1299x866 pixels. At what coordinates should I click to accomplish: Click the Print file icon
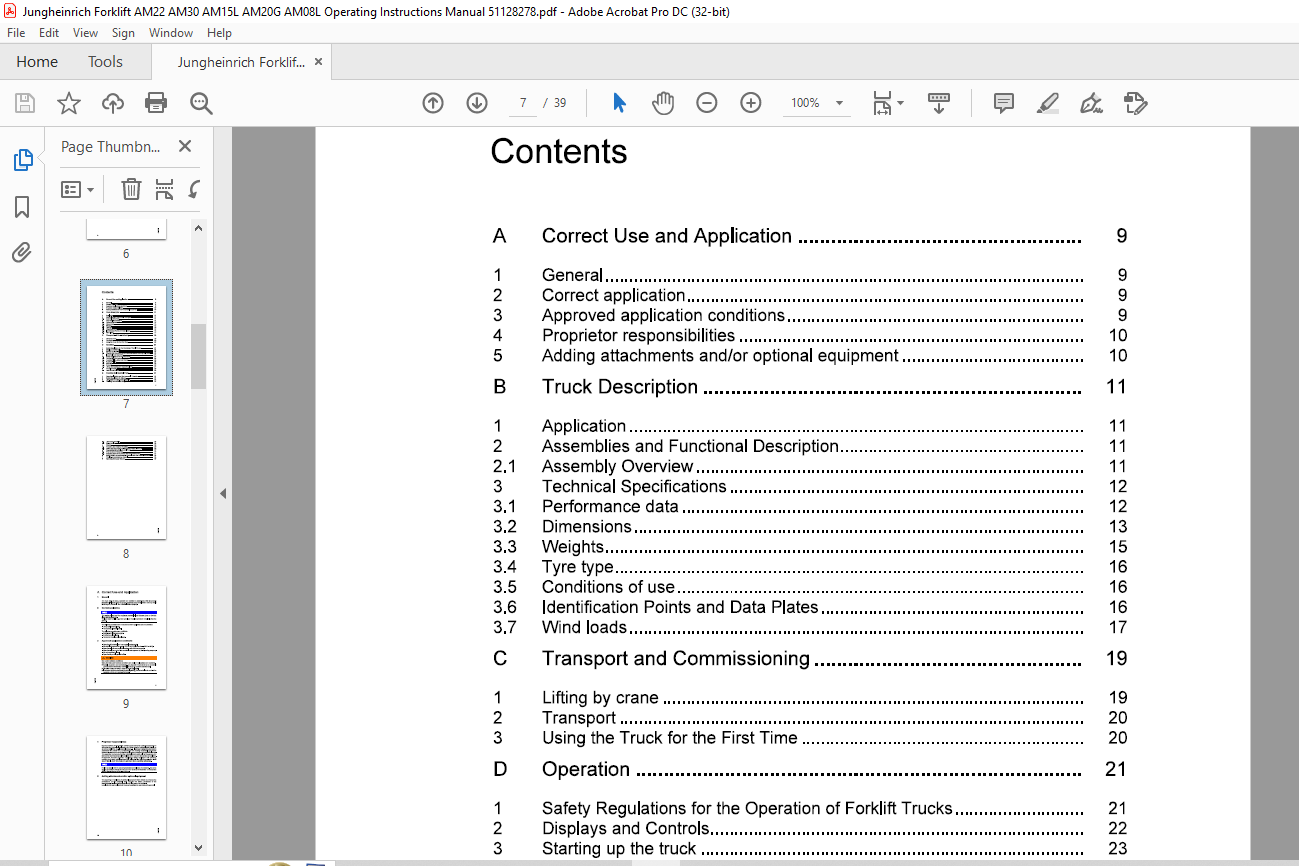pos(156,103)
